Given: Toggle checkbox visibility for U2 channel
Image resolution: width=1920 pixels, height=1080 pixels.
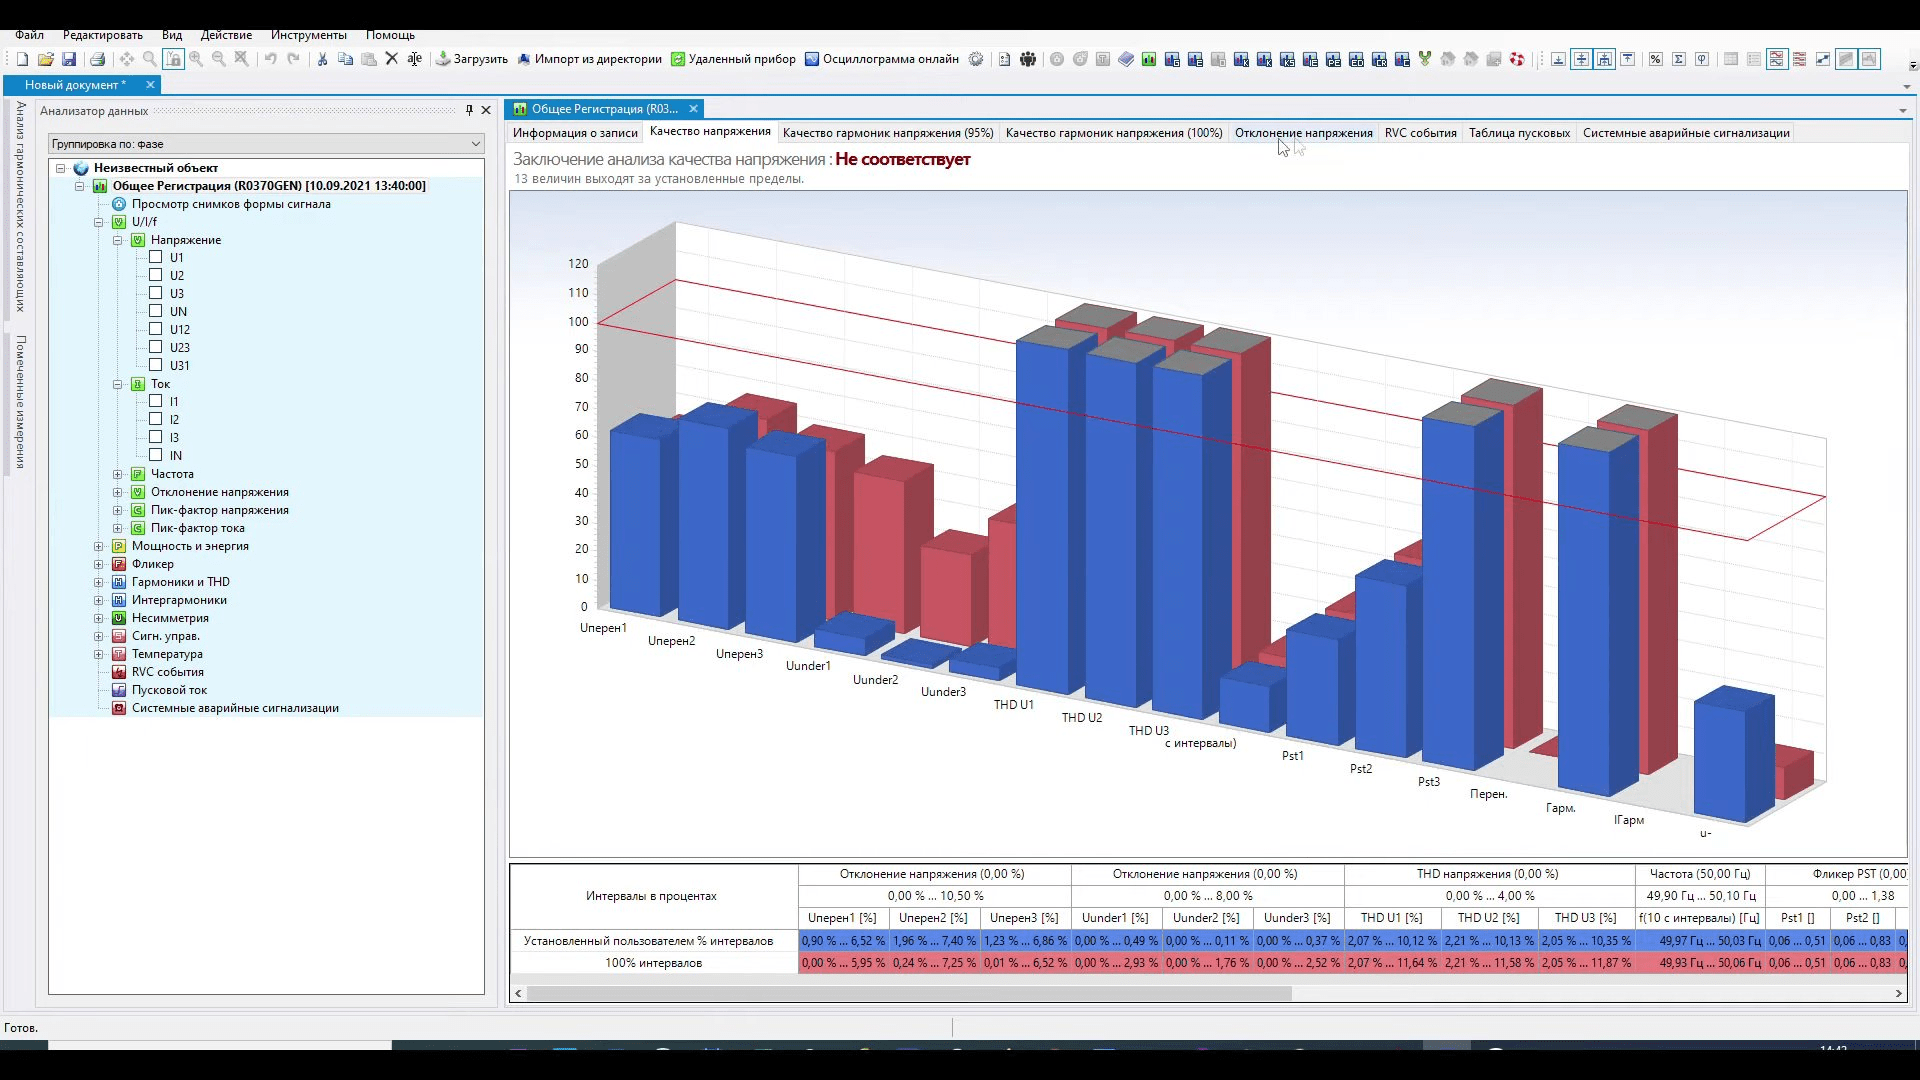Looking at the screenshot, I should [x=156, y=274].
